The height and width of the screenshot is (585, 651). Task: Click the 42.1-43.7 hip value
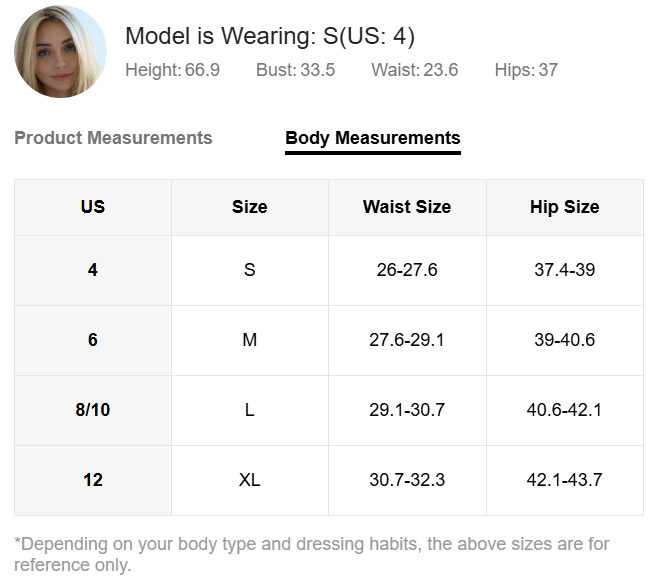pyautogui.click(x=565, y=480)
